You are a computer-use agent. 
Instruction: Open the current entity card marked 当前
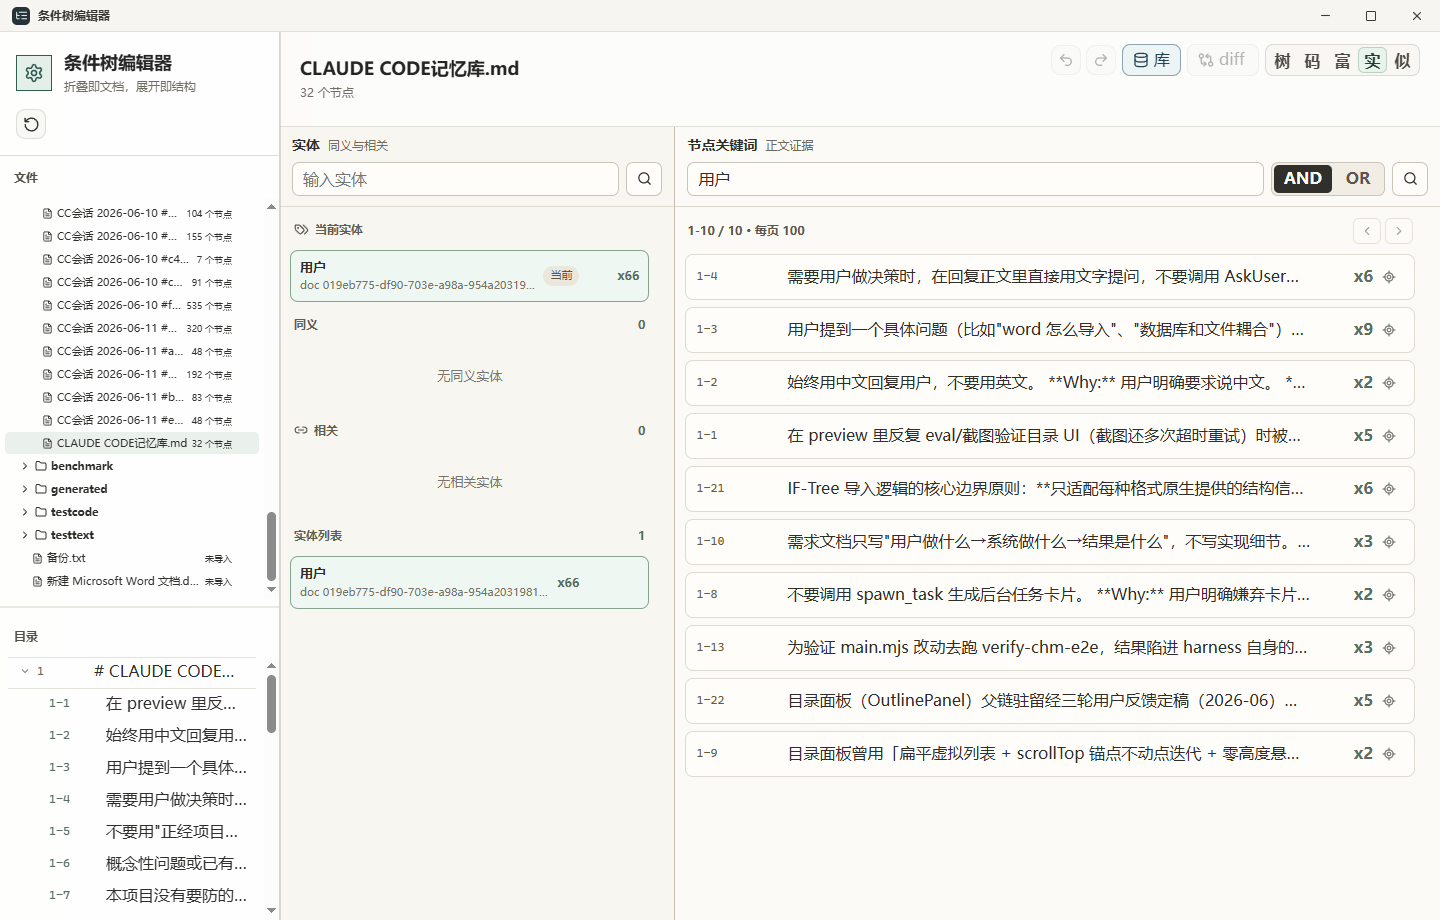(x=469, y=276)
